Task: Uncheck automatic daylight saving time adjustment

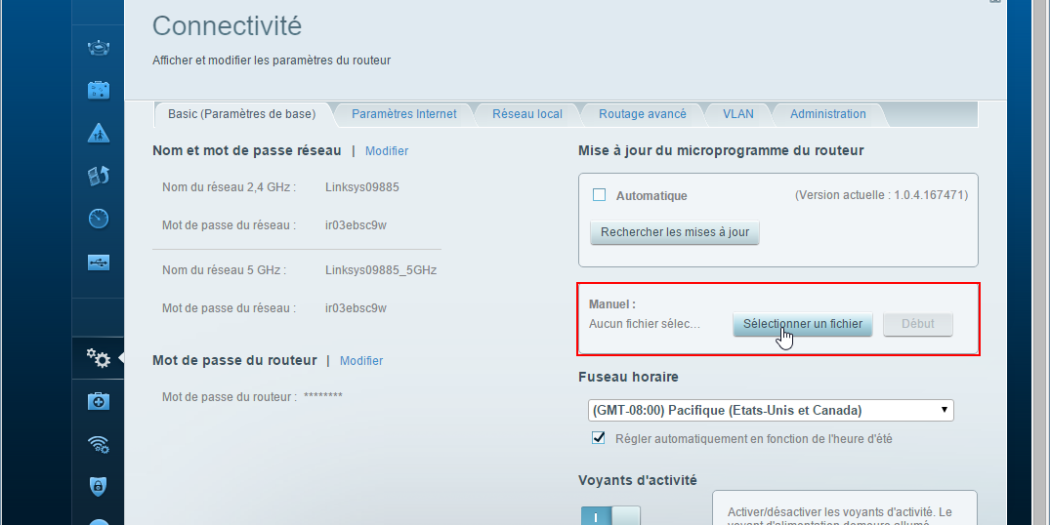Action: pos(600,438)
